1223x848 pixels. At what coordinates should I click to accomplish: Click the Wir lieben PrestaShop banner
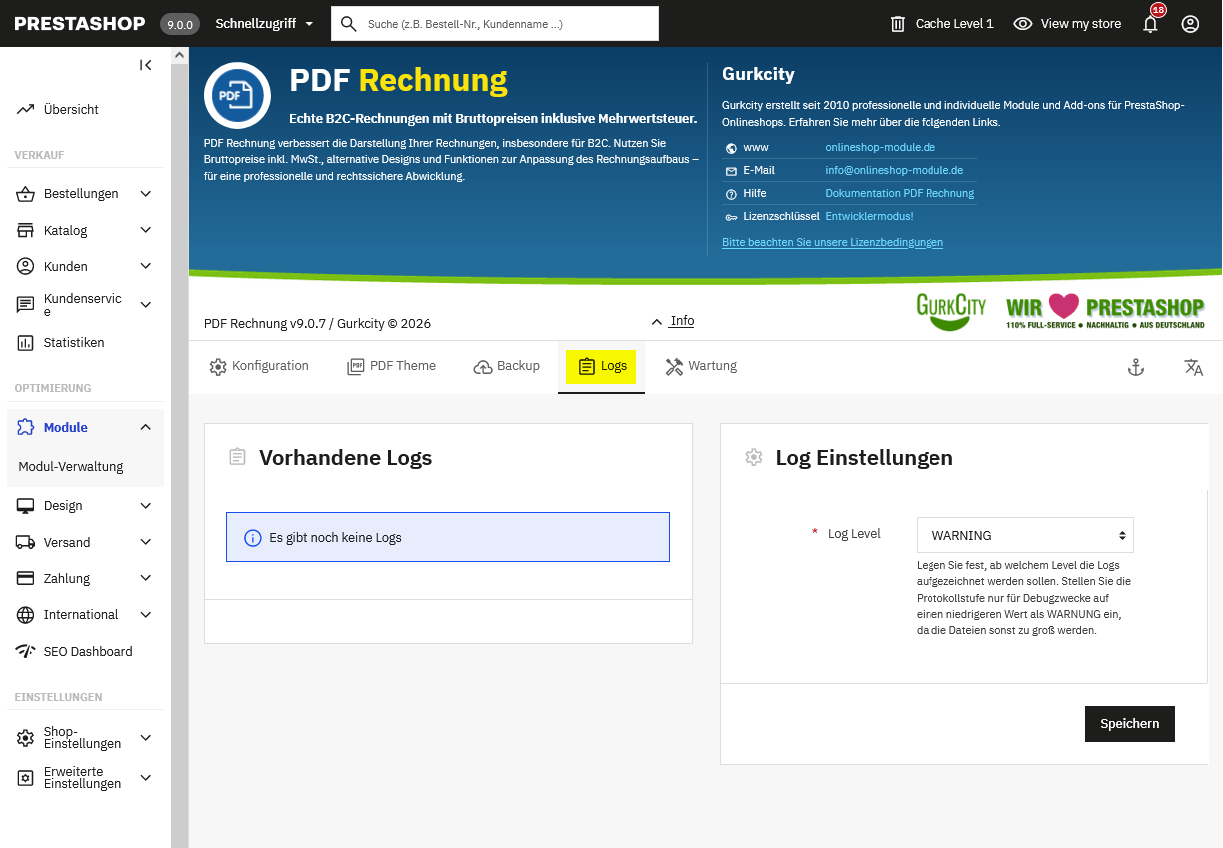pos(1105,310)
